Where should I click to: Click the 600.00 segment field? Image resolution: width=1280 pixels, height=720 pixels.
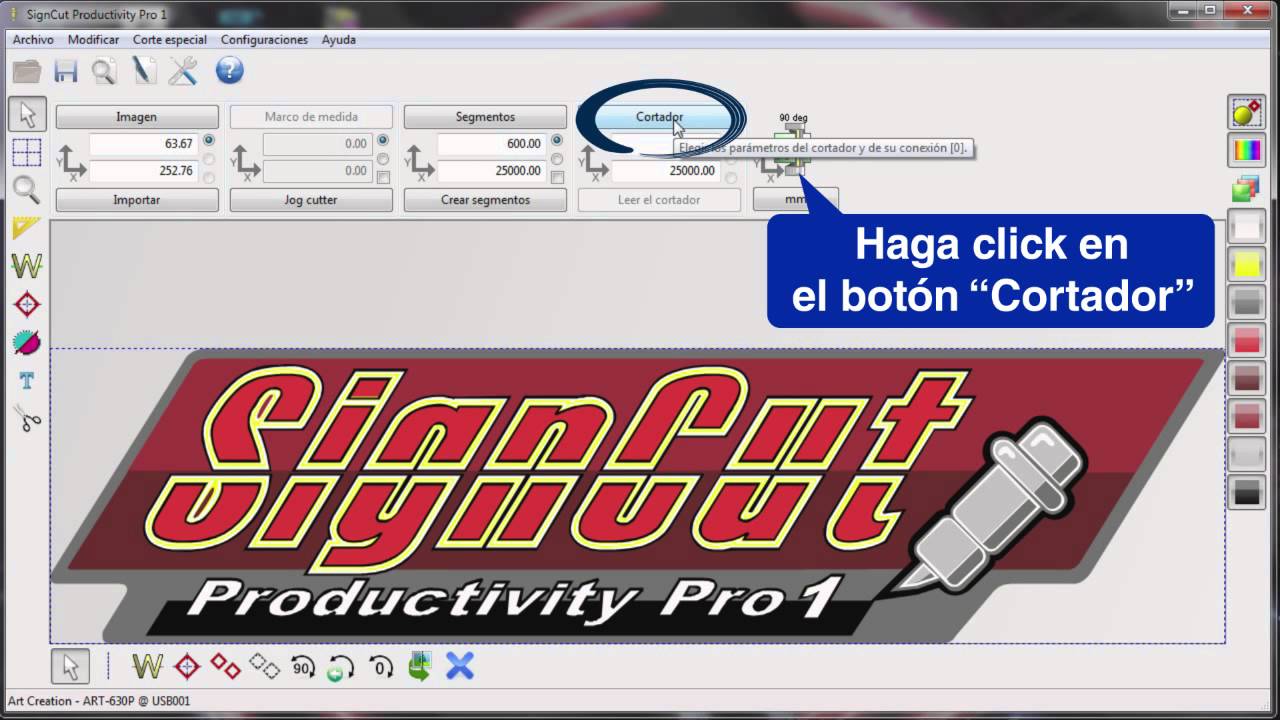[492, 144]
